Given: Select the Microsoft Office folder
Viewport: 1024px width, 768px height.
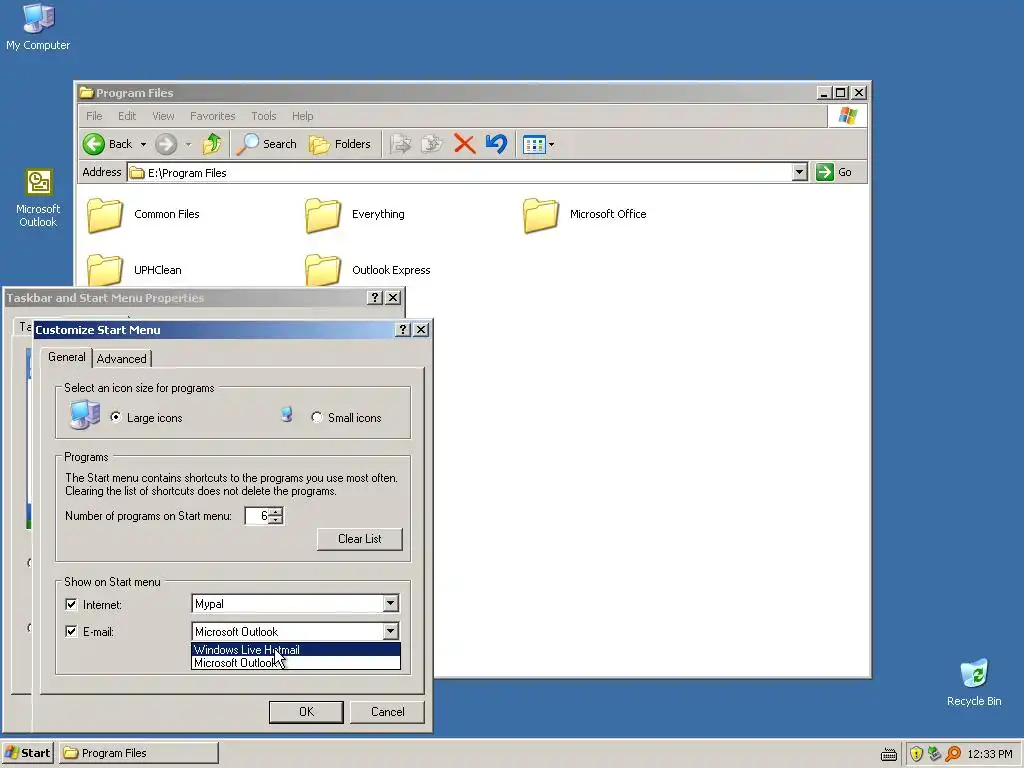Looking at the screenshot, I should pos(585,214).
